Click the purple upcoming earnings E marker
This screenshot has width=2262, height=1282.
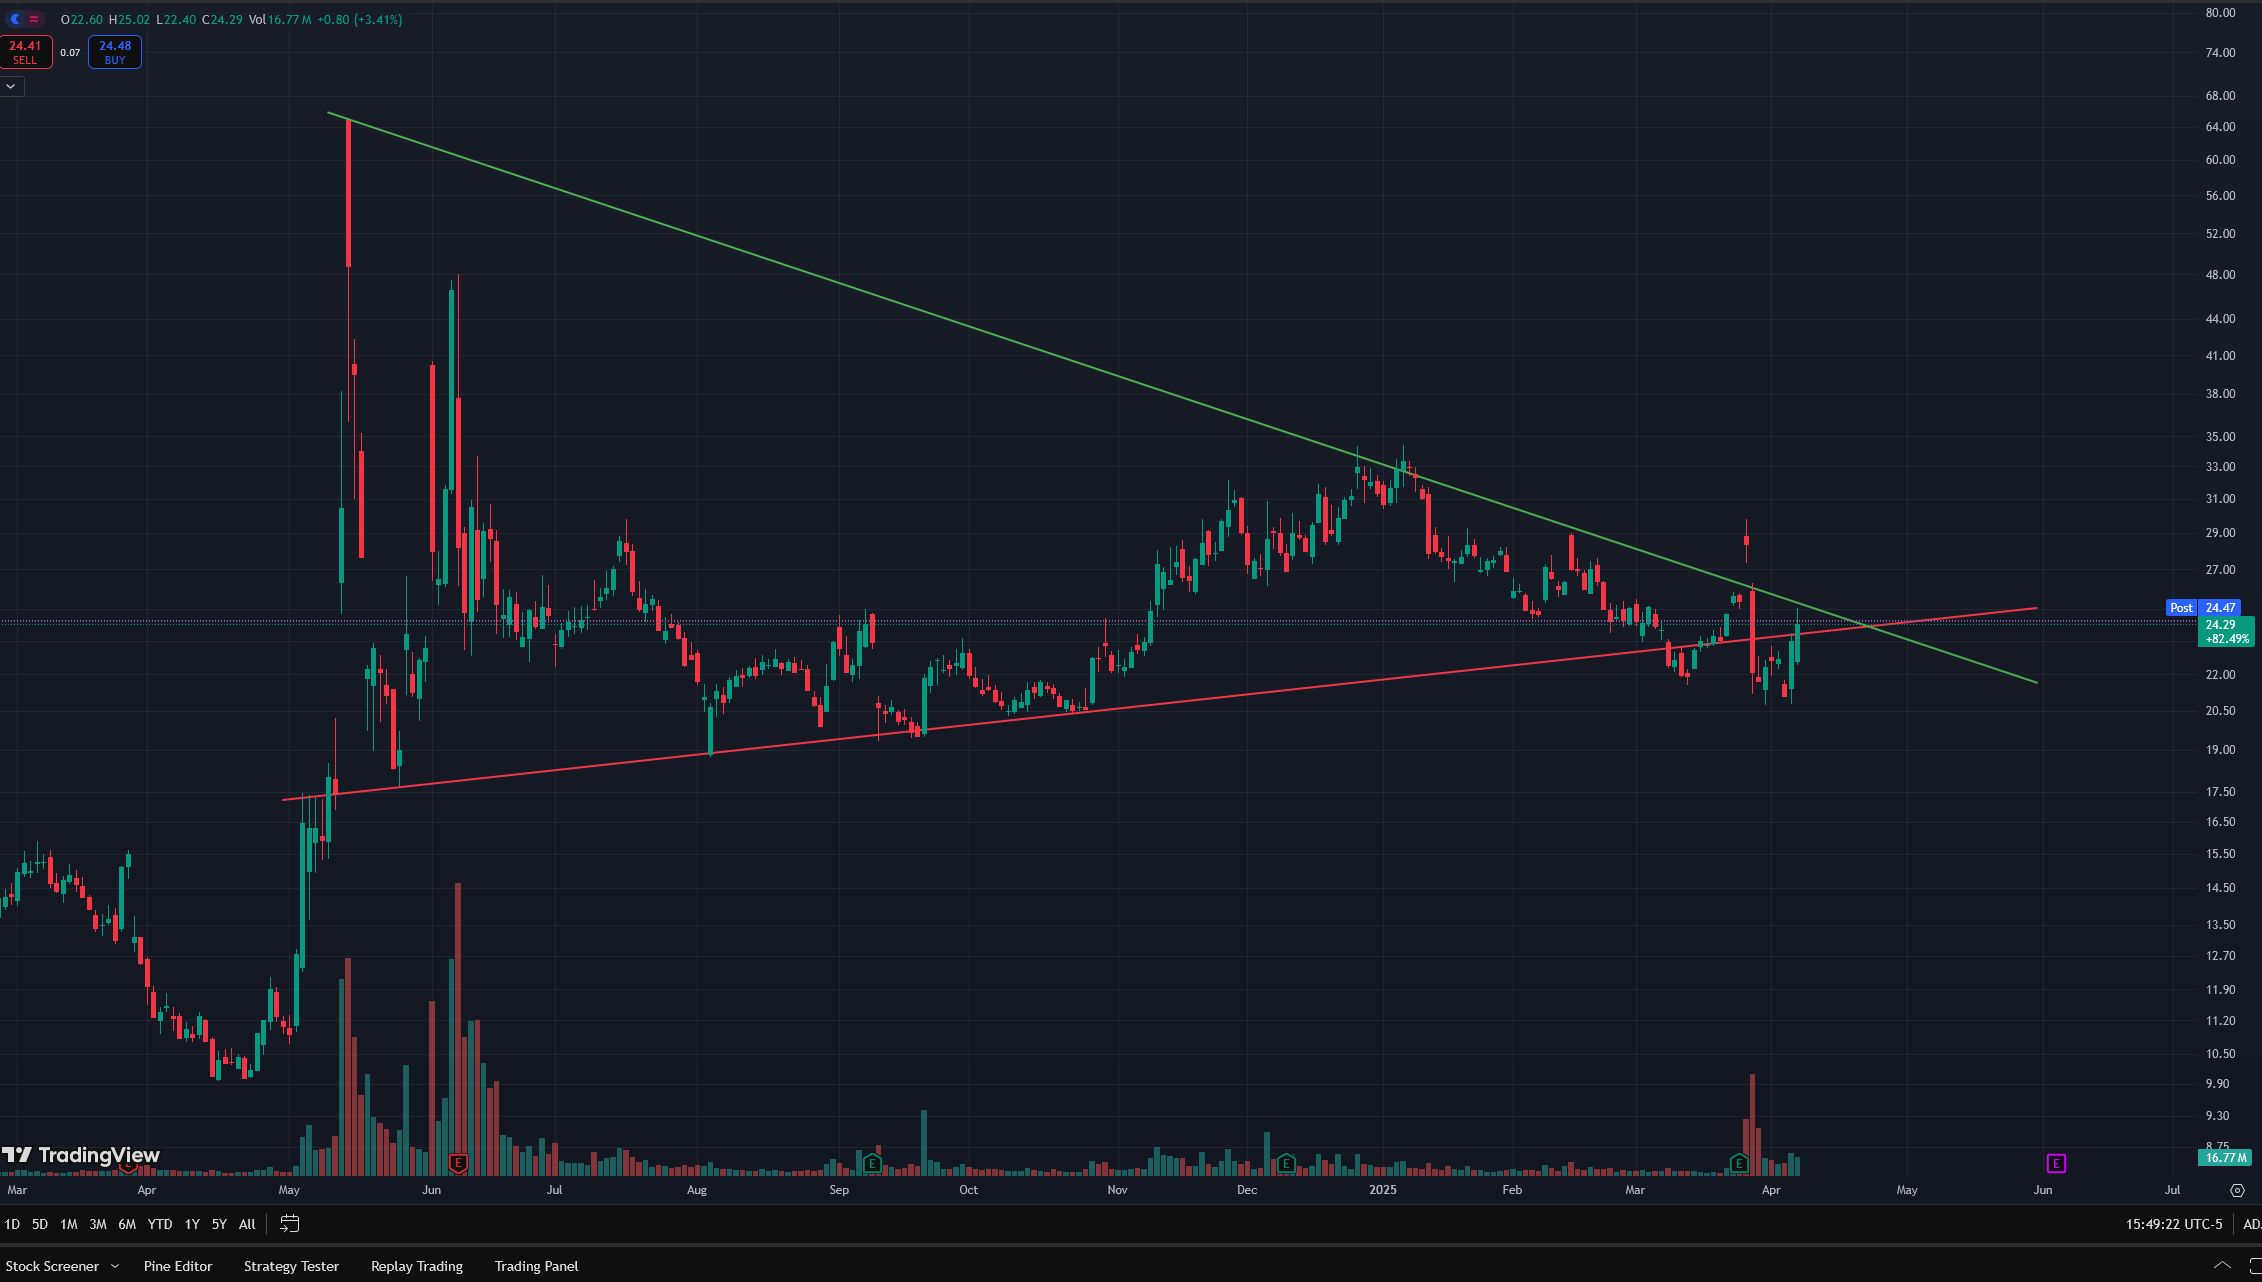2056,1163
